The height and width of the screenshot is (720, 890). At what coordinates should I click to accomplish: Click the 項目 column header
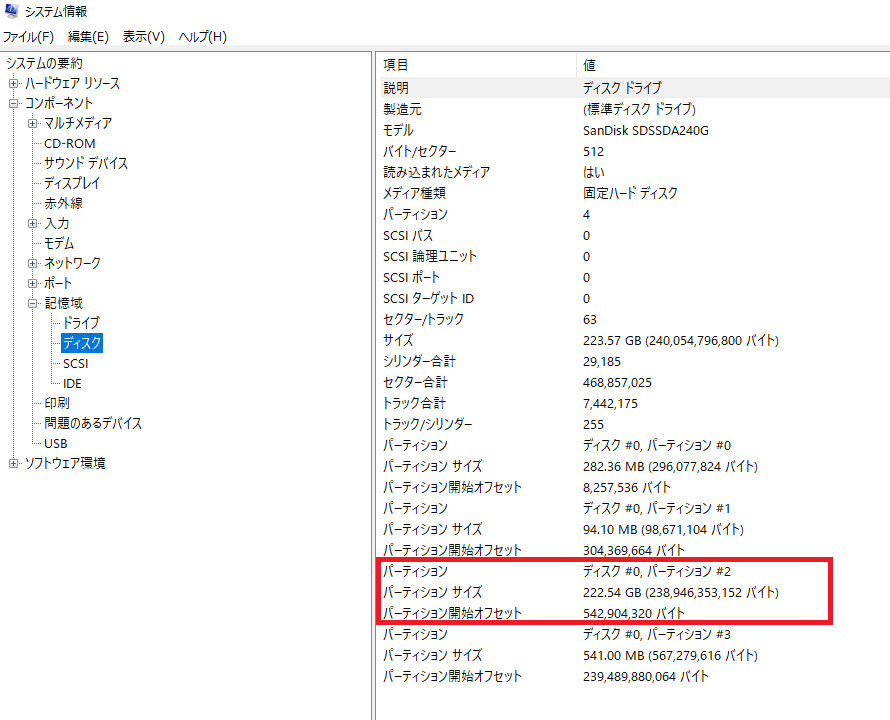pyautogui.click(x=476, y=65)
